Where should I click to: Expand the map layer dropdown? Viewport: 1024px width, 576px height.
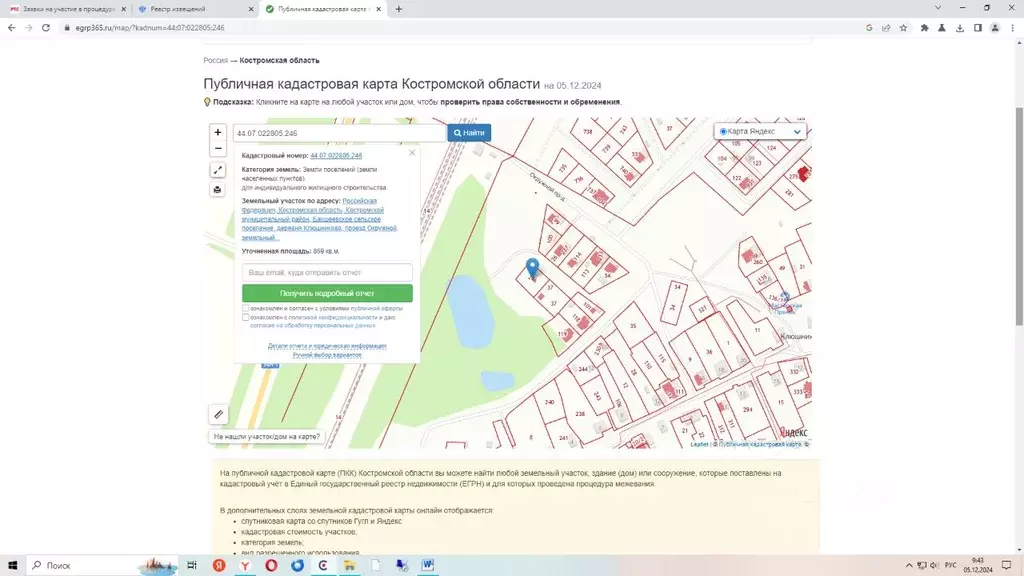point(797,131)
